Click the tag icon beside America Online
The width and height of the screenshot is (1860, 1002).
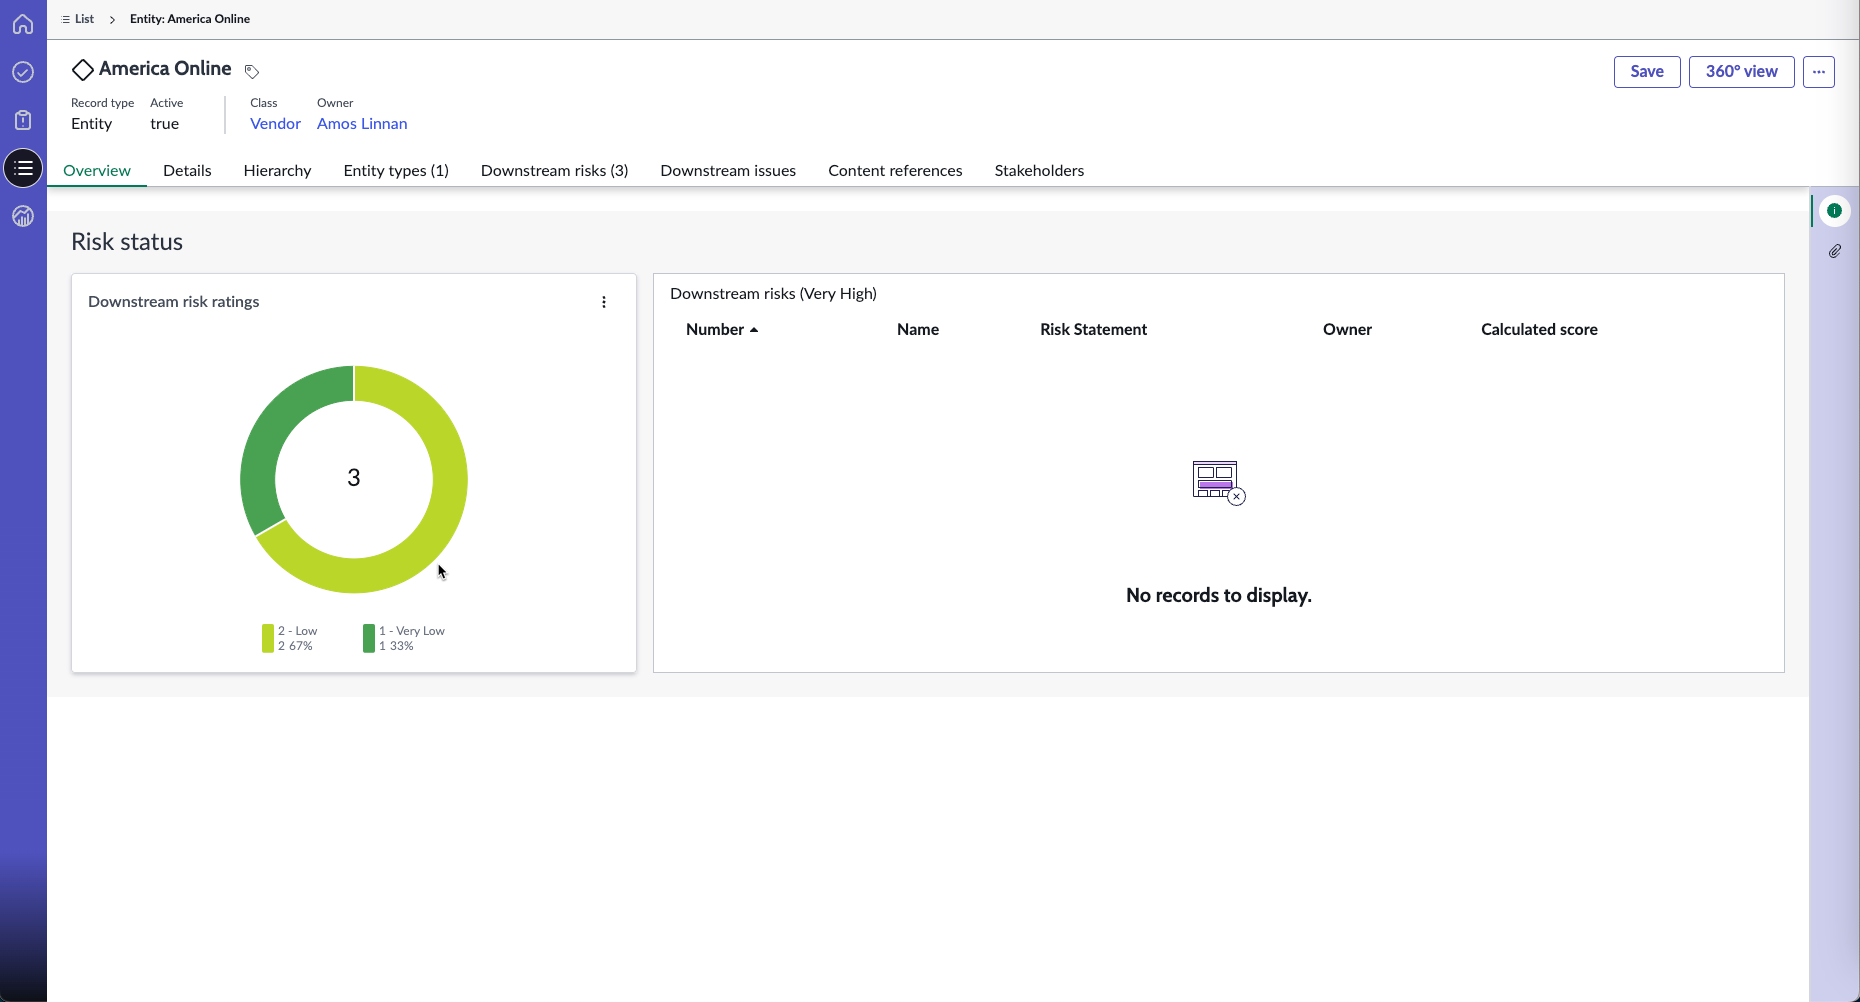click(x=252, y=71)
